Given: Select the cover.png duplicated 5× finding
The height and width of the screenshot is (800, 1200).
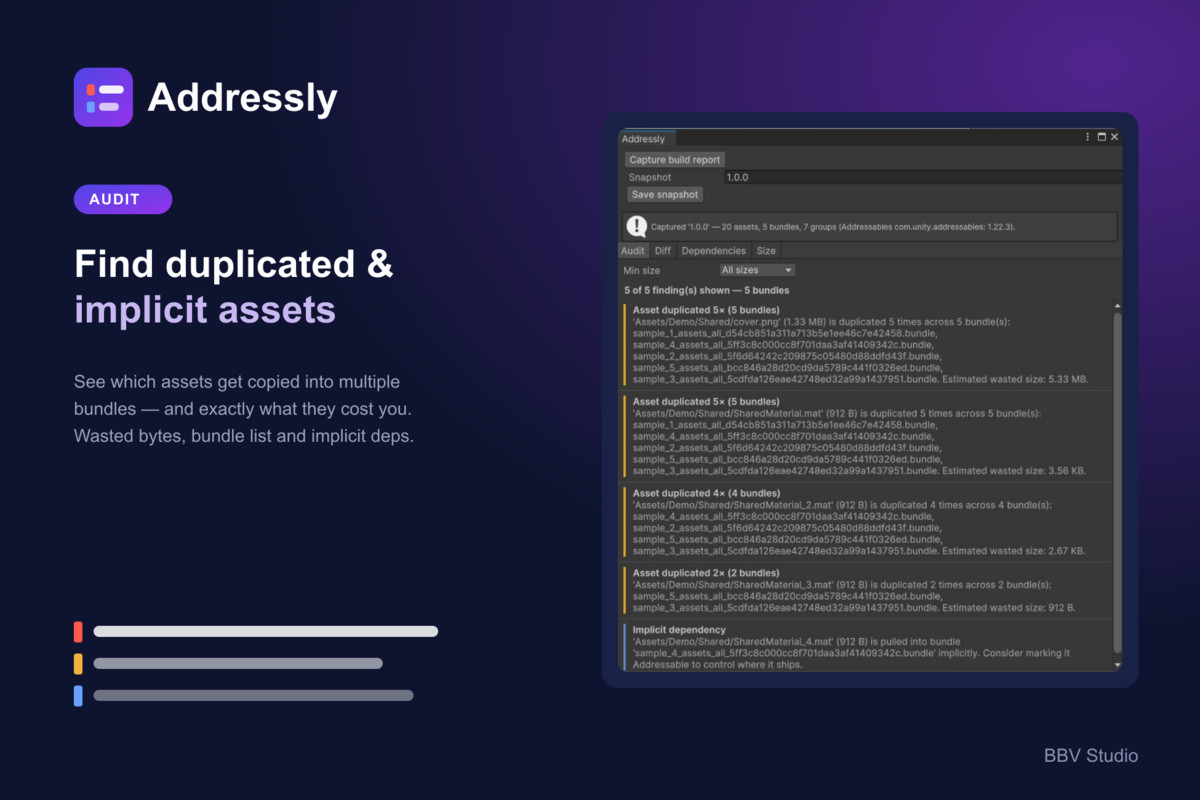Looking at the screenshot, I should pyautogui.click(x=866, y=345).
